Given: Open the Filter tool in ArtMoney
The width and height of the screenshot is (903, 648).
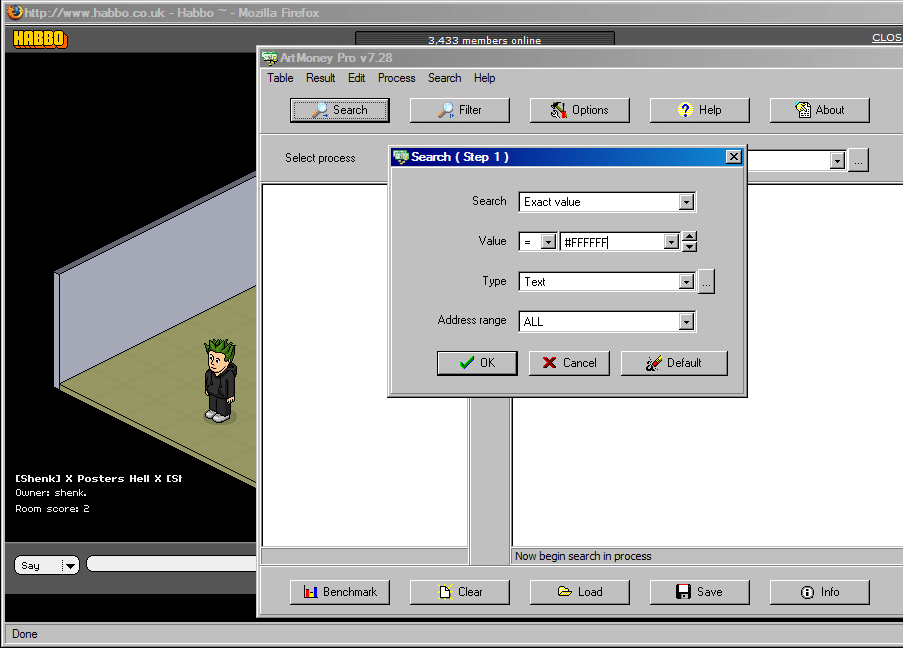Looking at the screenshot, I should coord(460,110).
